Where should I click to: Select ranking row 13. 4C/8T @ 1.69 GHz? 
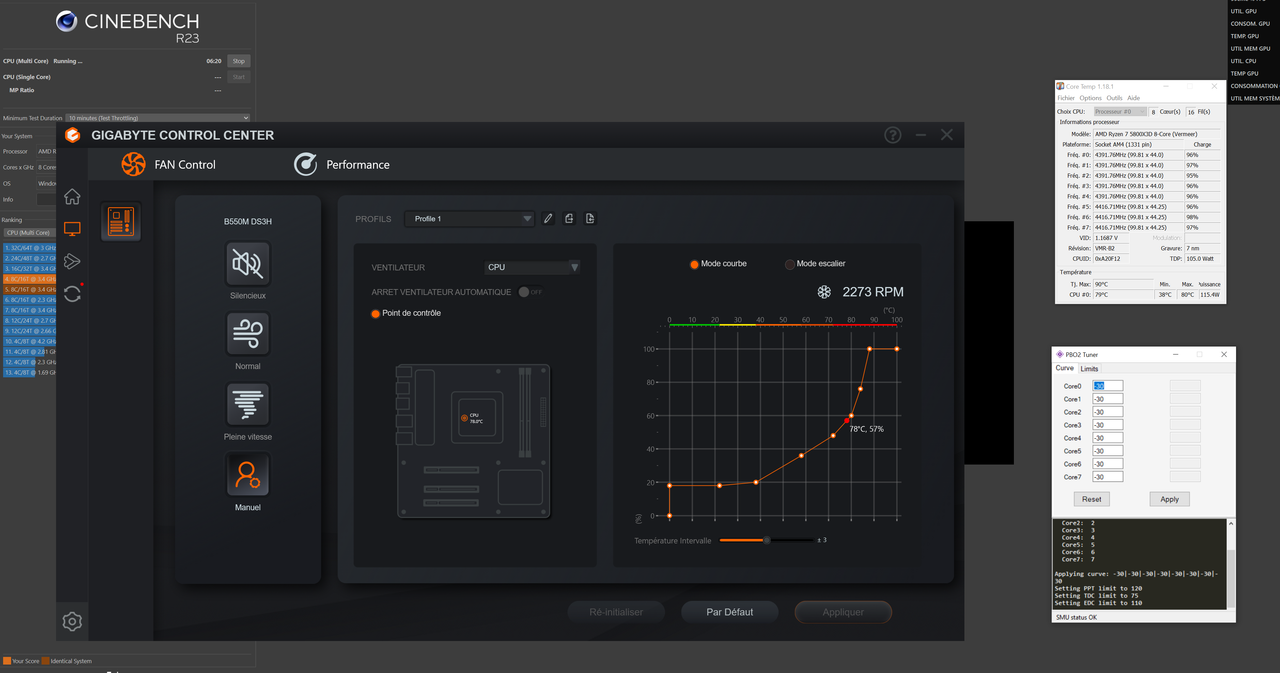click(x=30, y=372)
